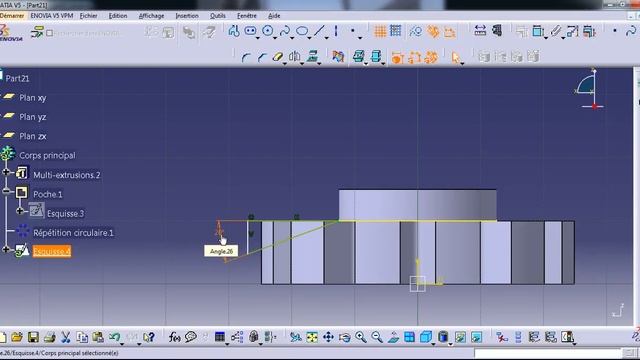Click the Zoom In magnifier

tap(360, 337)
